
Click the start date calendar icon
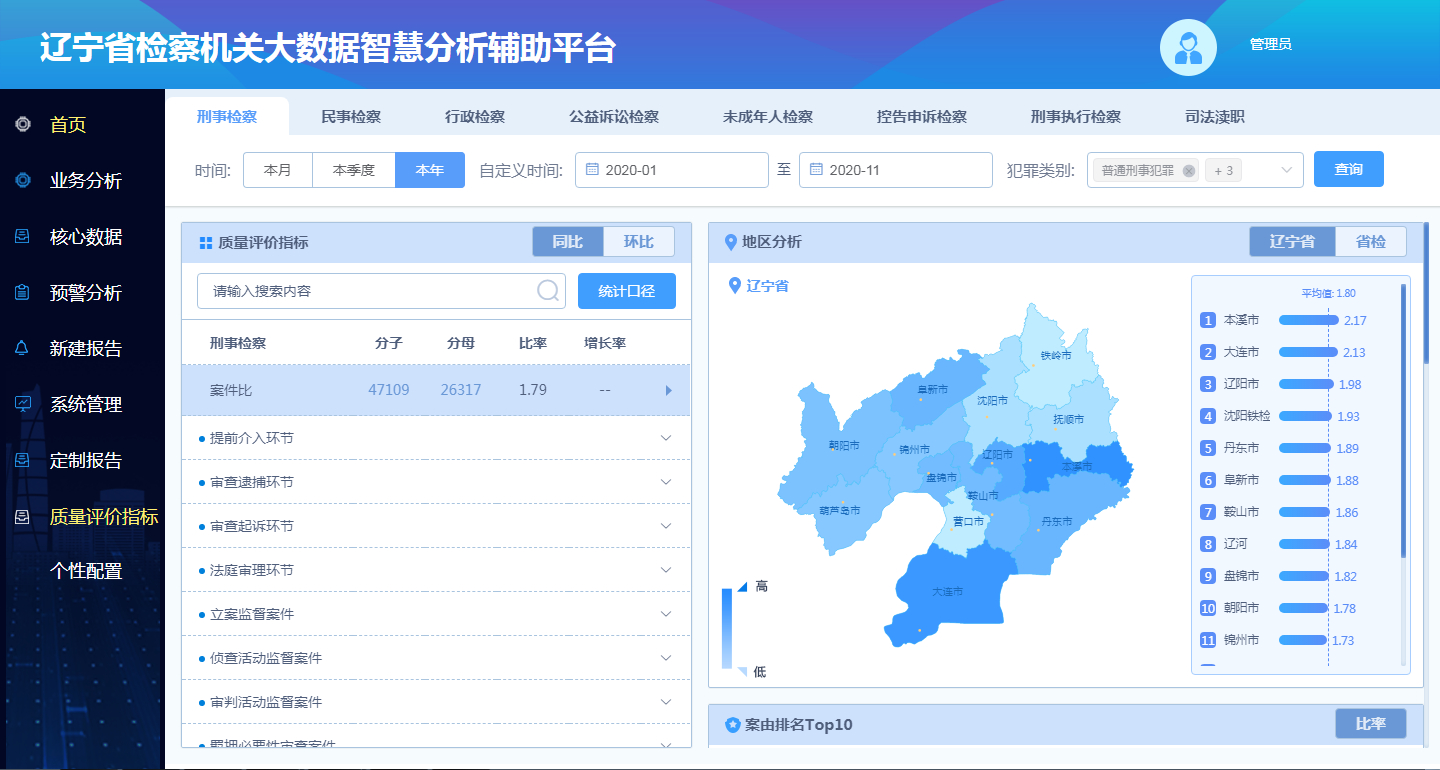click(592, 170)
